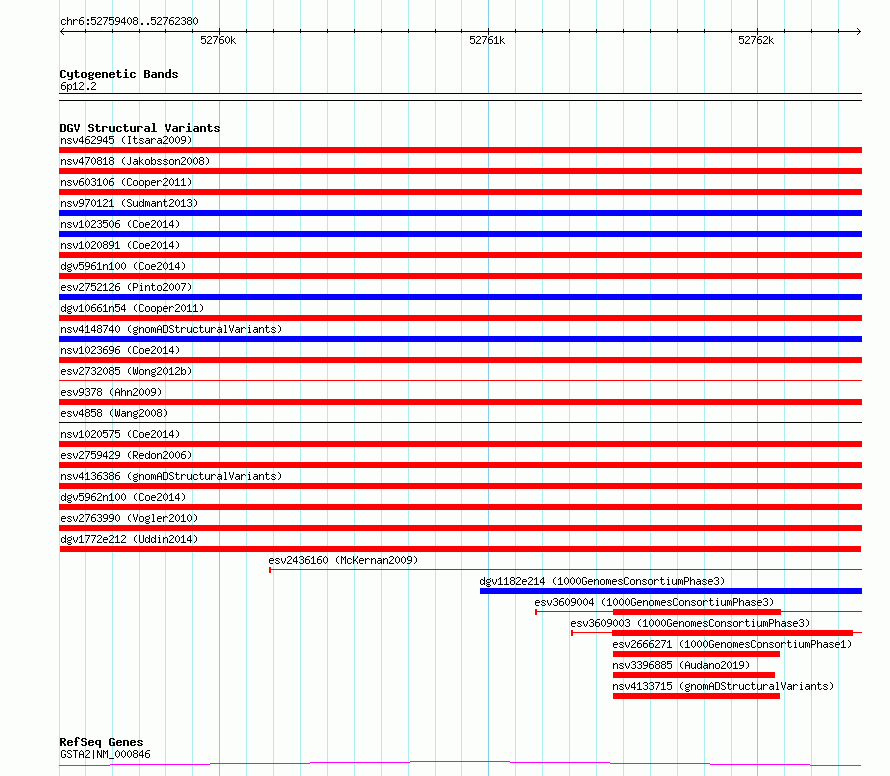Viewport: 890px width, 776px height.
Task: Click the 52760k ruler tick label
Action: click(x=218, y=40)
